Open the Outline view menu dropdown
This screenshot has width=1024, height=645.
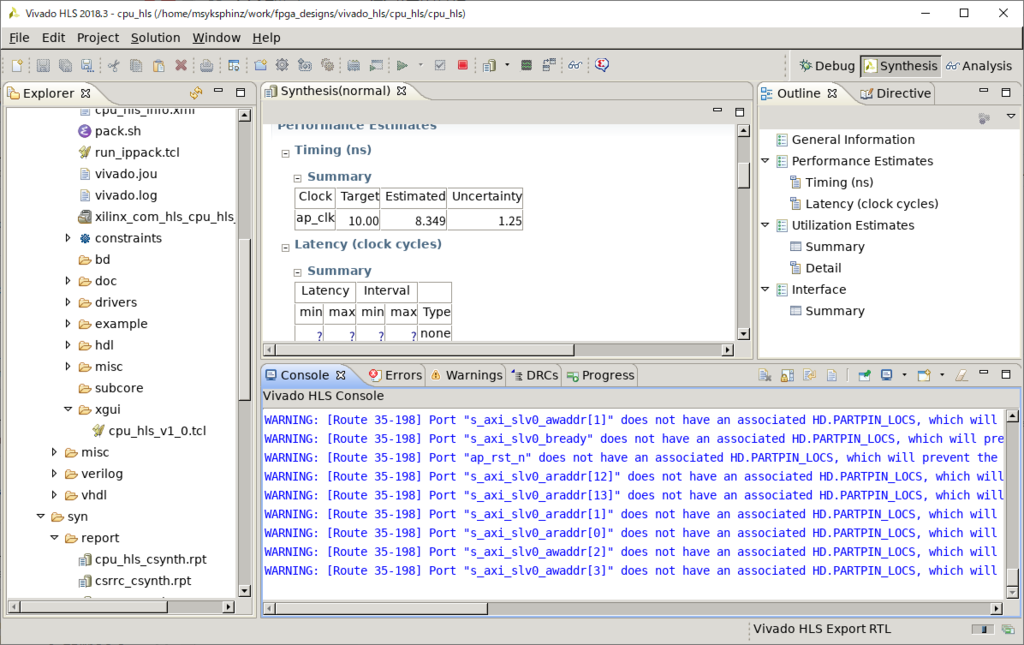[x=1010, y=116]
